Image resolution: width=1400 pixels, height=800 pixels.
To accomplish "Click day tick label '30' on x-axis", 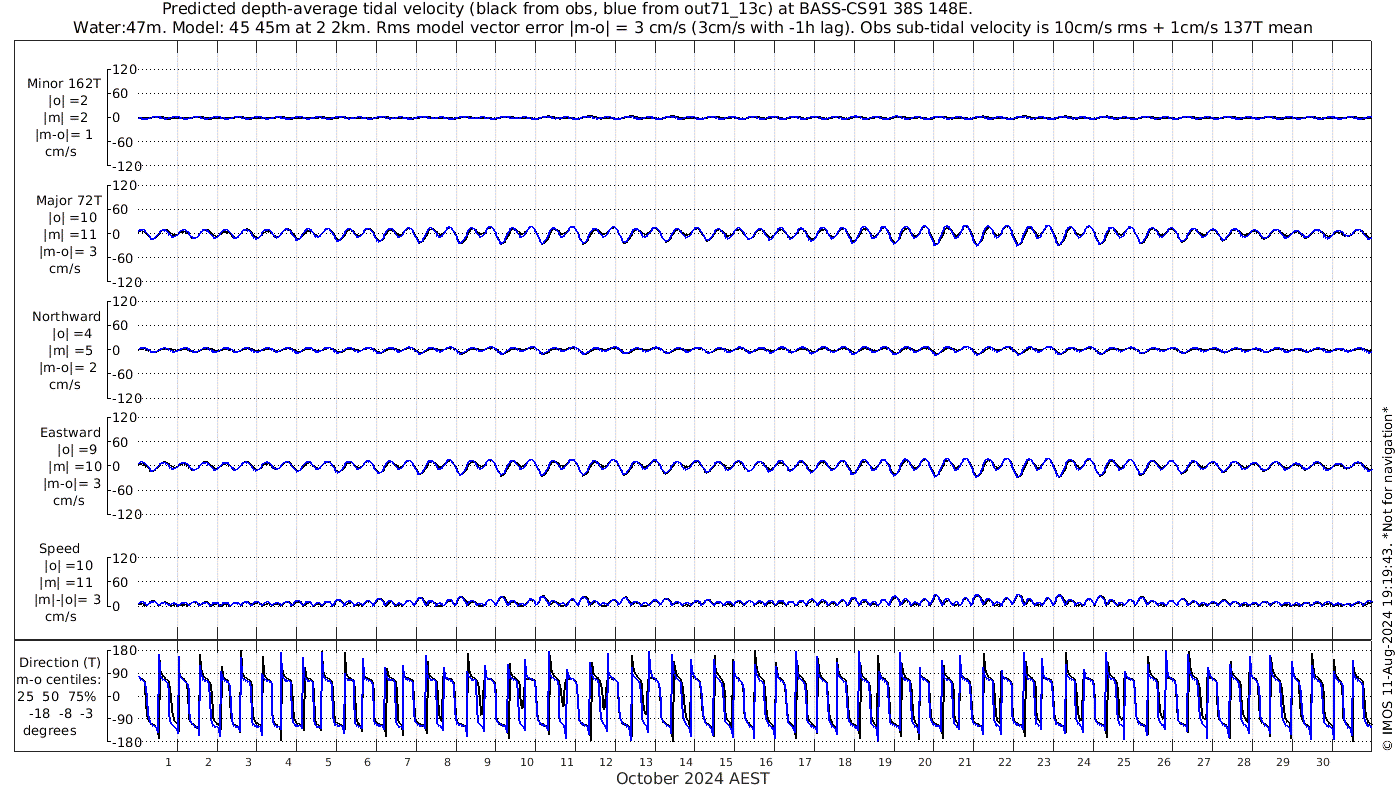I will (1322, 762).
